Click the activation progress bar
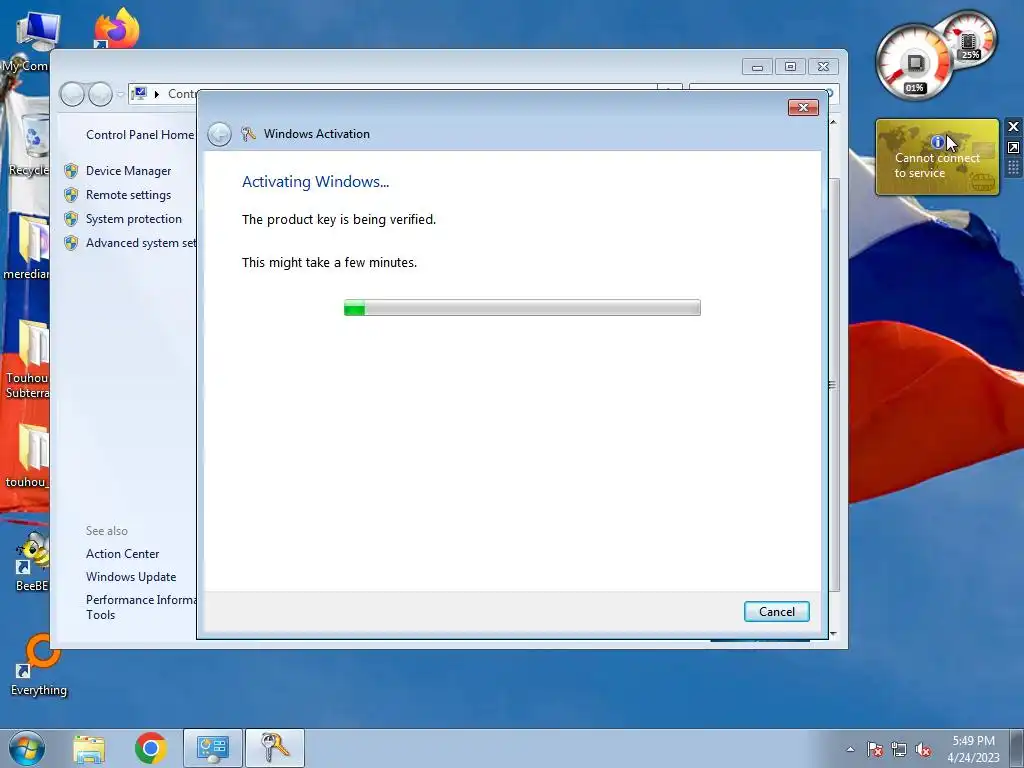 click(x=522, y=308)
